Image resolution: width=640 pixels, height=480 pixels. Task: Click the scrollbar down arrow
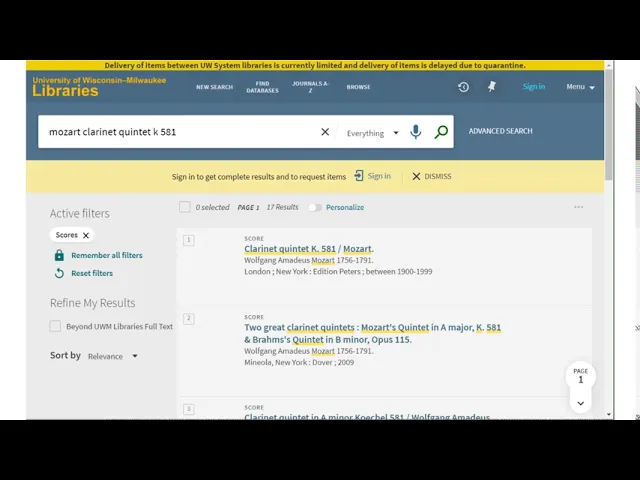point(609,415)
